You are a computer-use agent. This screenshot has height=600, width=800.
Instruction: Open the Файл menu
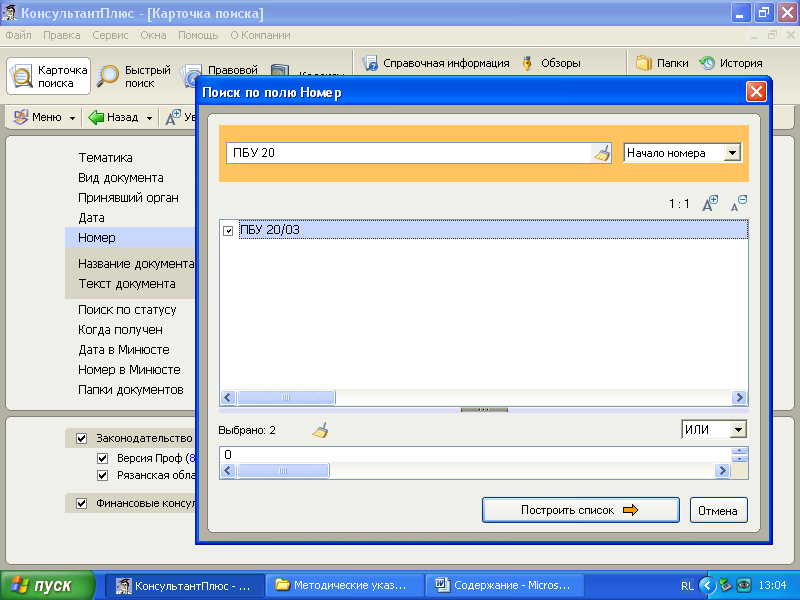[x=18, y=35]
